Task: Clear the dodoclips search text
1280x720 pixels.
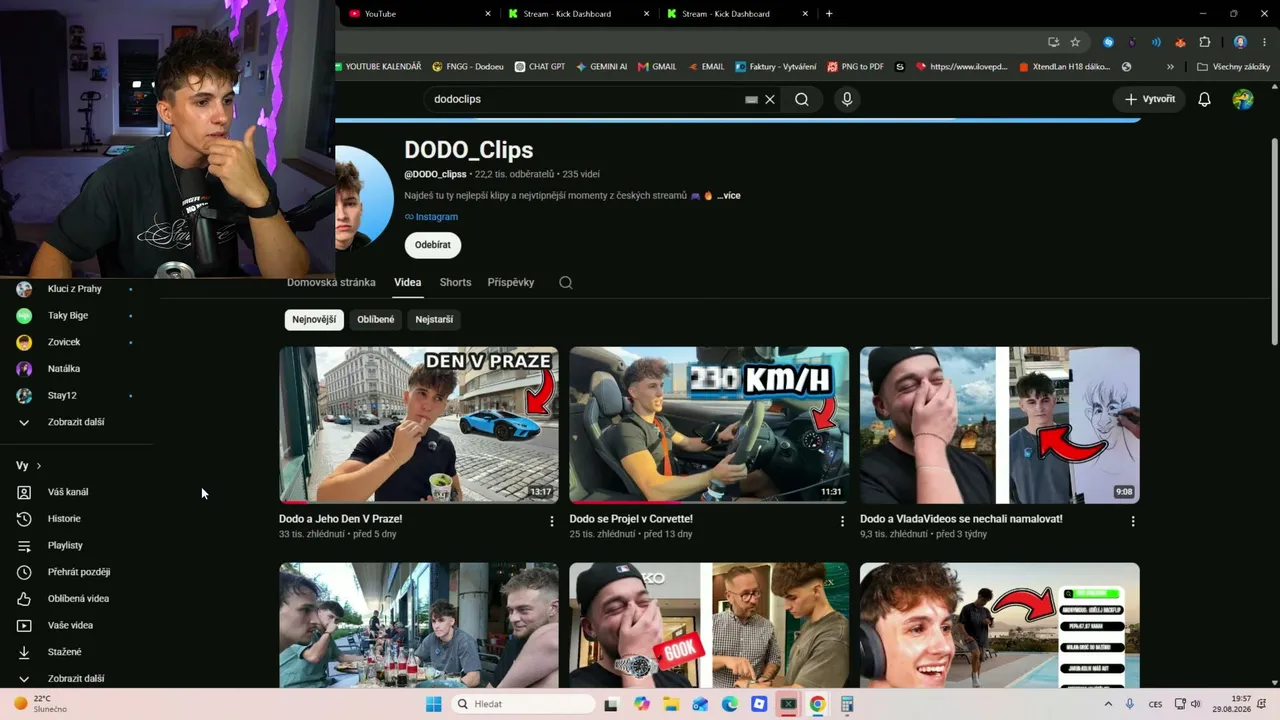Action: pos(770,99)
